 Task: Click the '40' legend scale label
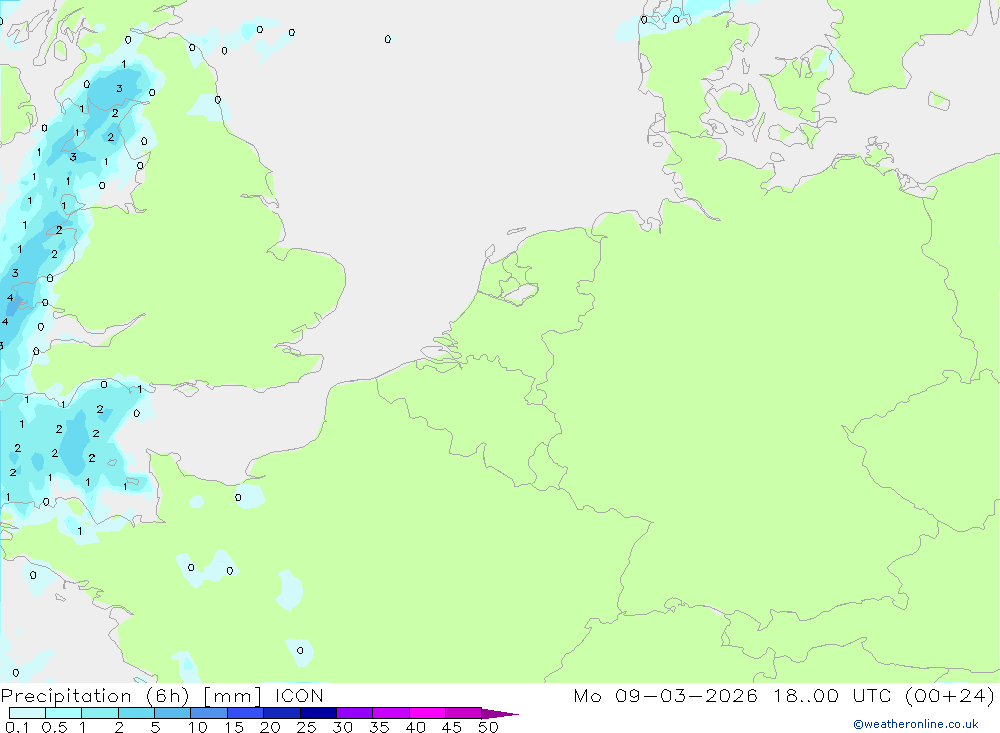pyautogui.click(x=415, y=727)
